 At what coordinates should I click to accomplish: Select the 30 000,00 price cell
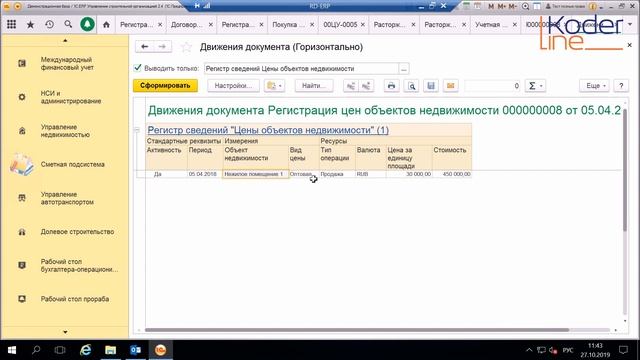(409, 174)
